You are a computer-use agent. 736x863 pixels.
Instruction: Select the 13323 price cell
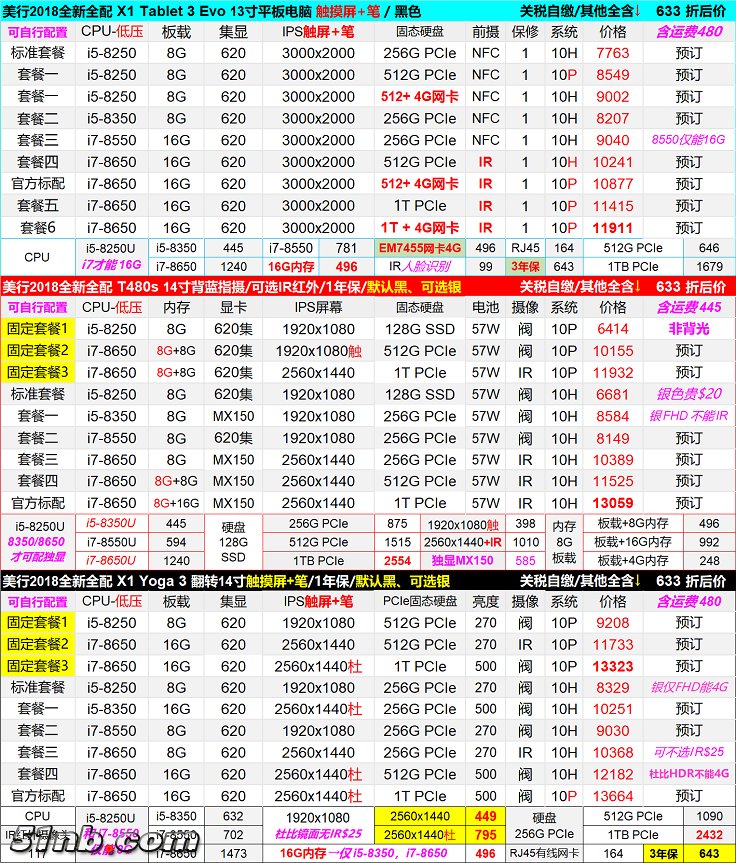click(x=613, y=666)
